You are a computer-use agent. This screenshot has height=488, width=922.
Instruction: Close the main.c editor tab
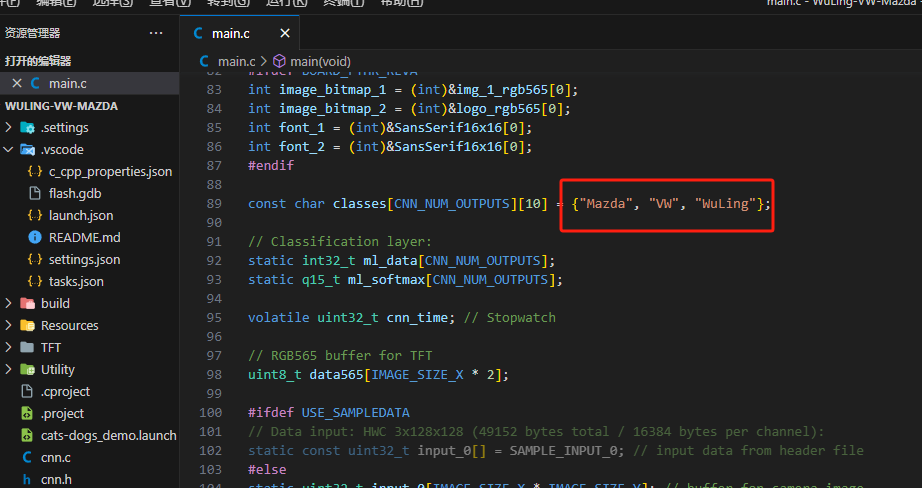coord(285,34)
